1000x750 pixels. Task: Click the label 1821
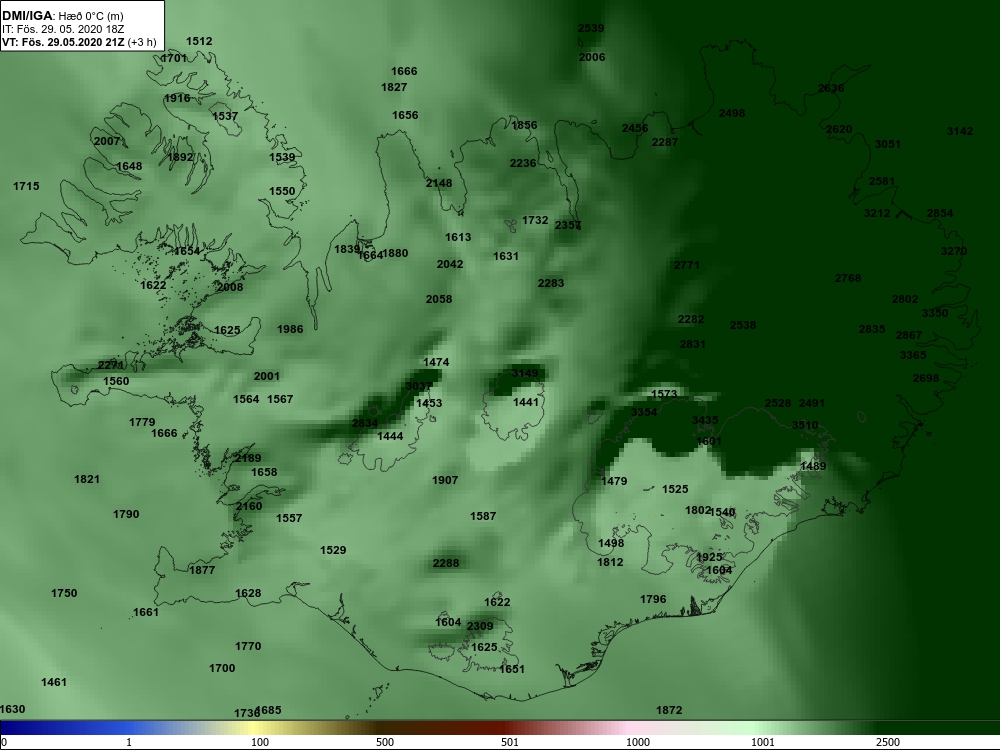[87, 480]
